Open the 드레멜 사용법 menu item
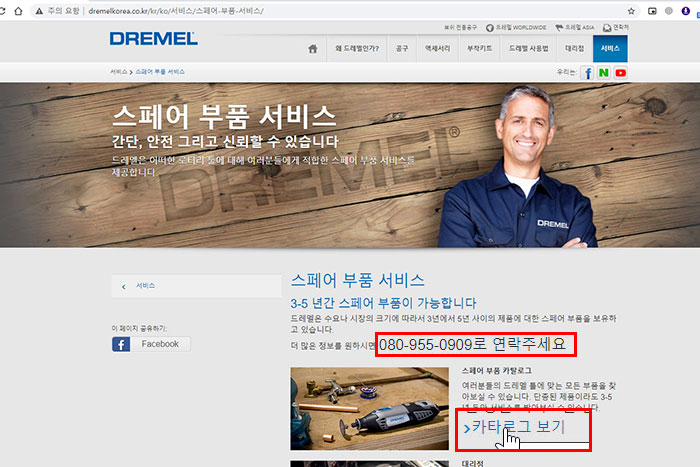This screenshot has width=700, height=467. (529, 49)
